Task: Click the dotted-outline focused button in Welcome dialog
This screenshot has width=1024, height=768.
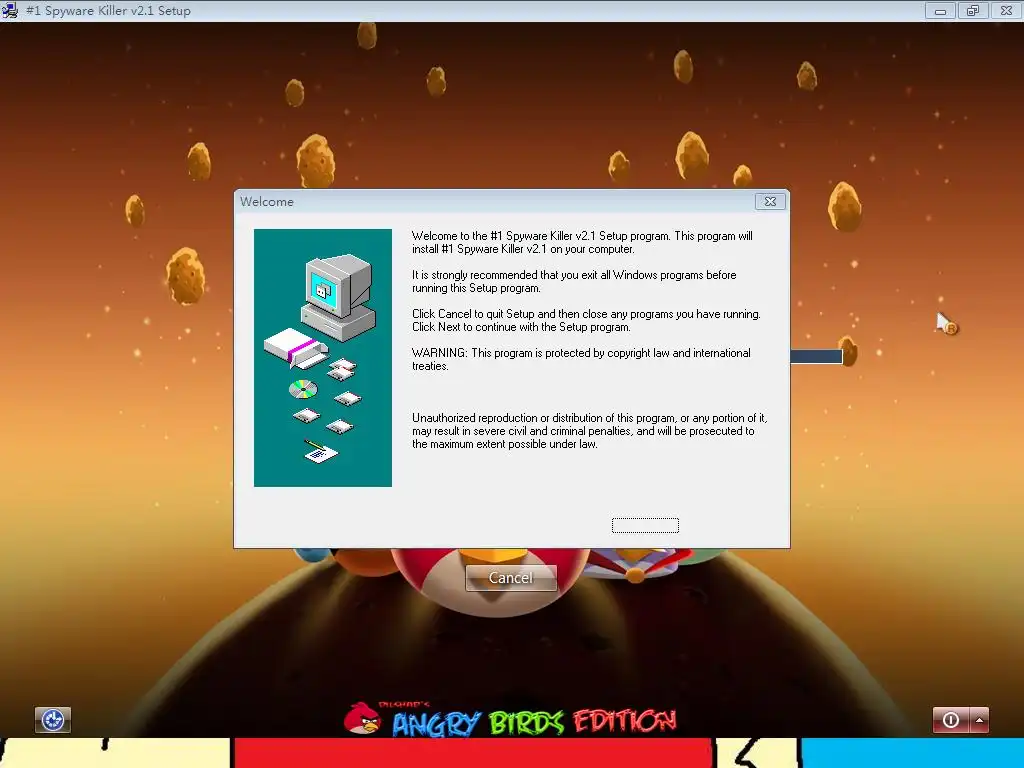Action: (645, 525)
